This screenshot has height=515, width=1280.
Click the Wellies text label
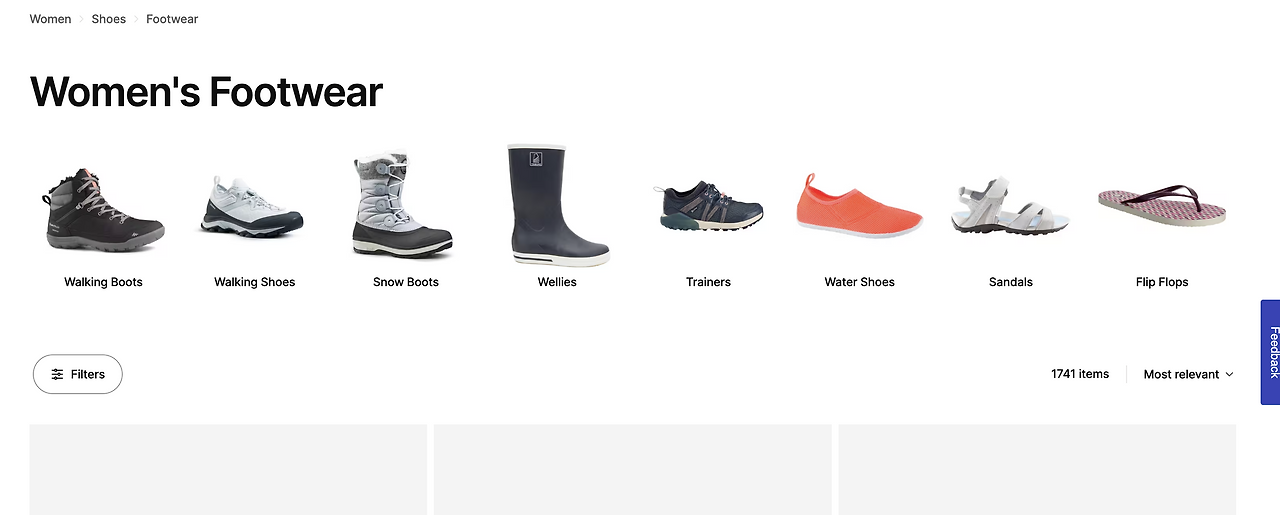[557, 282]
